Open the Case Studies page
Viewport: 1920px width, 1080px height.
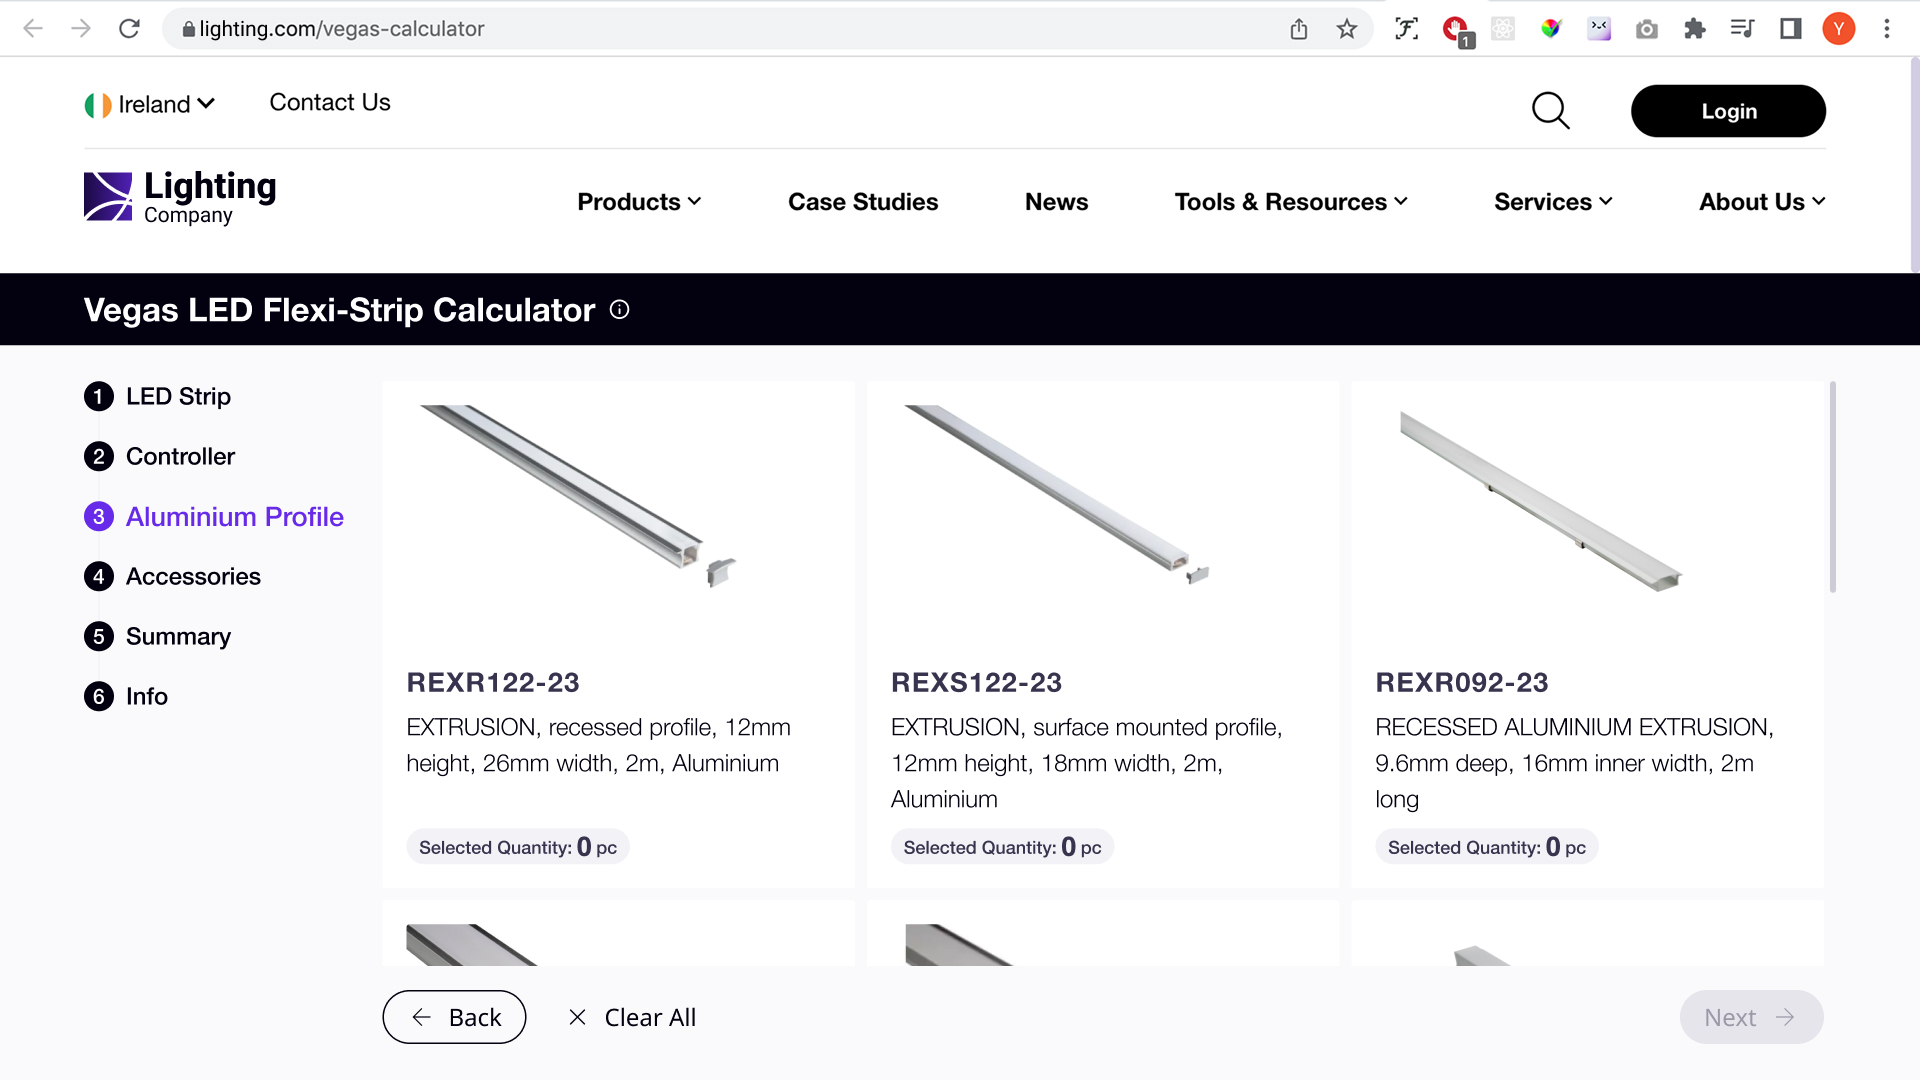click(863, 202)
